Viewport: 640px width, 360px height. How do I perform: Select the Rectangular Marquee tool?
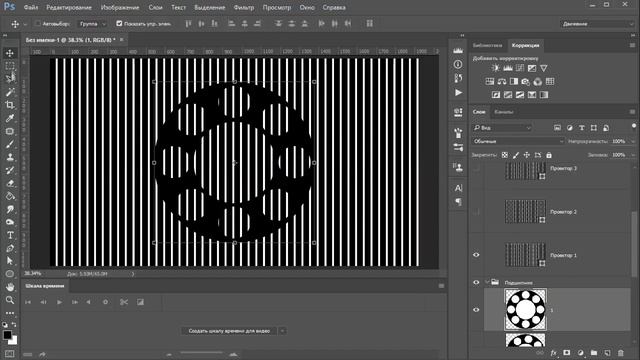[x=10, y=66]
